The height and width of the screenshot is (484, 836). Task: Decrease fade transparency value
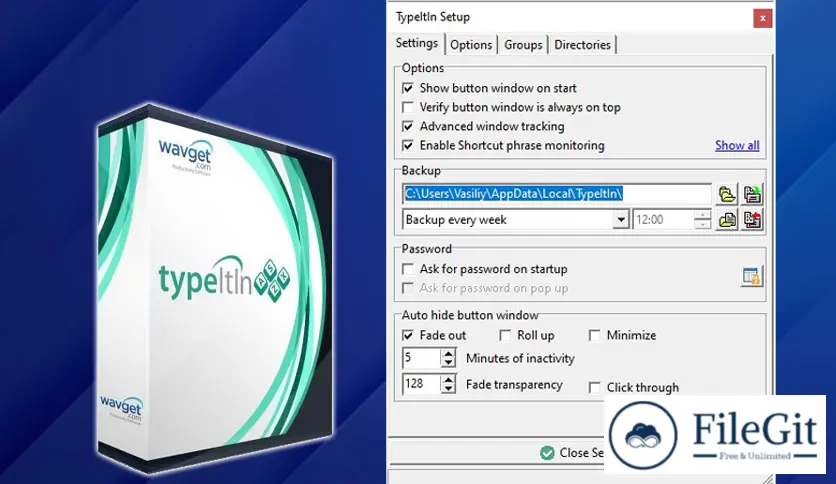(448, 389)
